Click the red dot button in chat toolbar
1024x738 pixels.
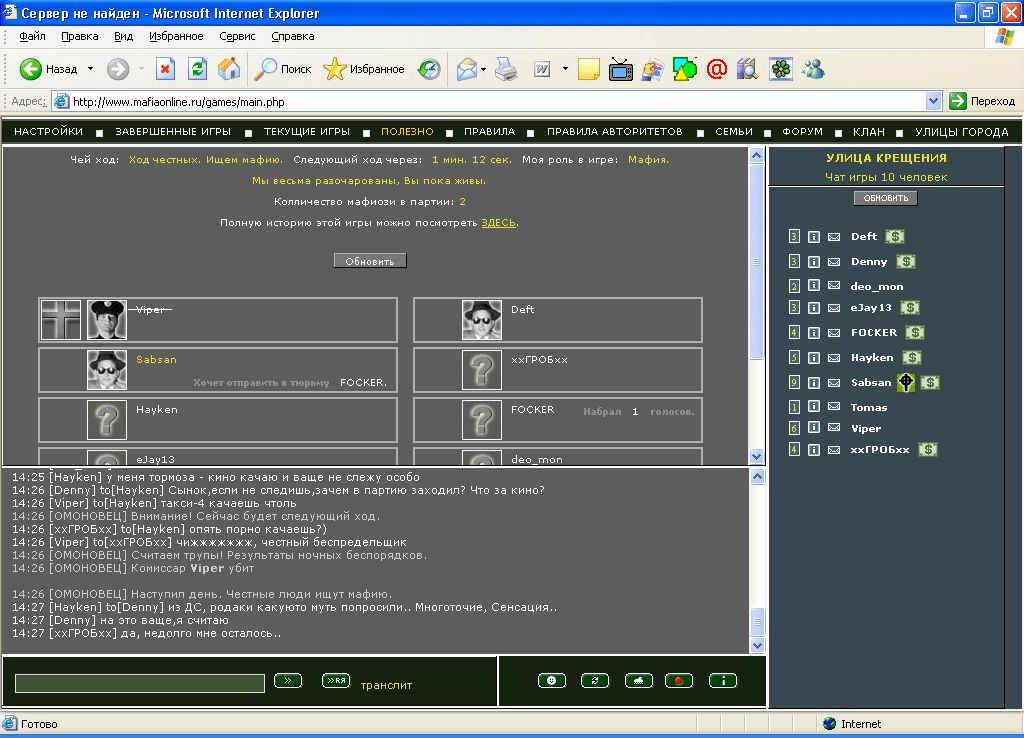pos(679,681)
